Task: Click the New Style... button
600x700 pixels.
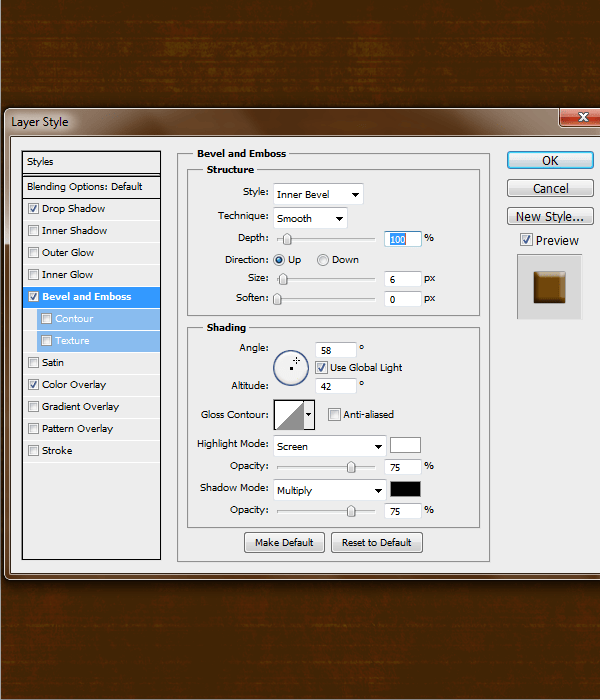Action: coord(550,217)
